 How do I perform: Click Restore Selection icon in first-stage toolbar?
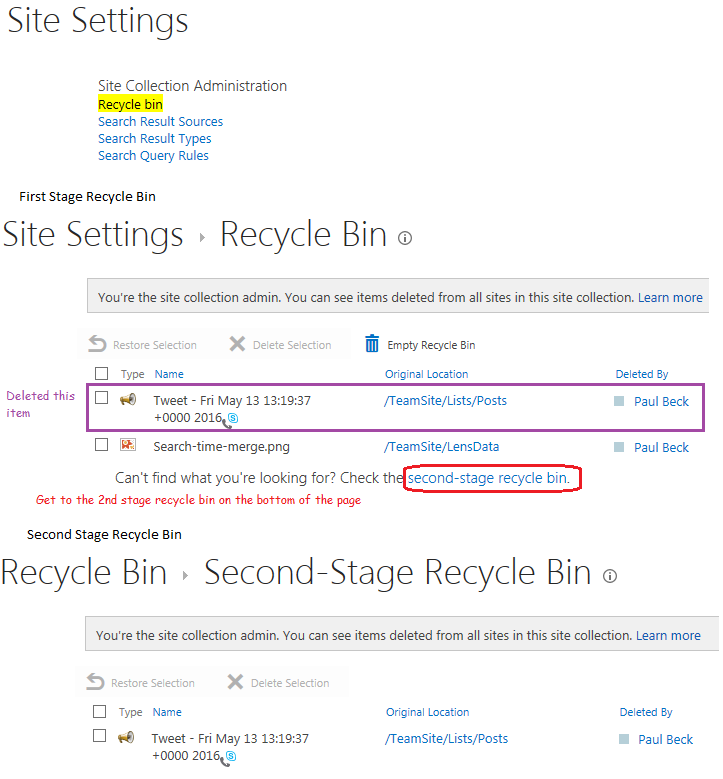(x=97, y=344)
